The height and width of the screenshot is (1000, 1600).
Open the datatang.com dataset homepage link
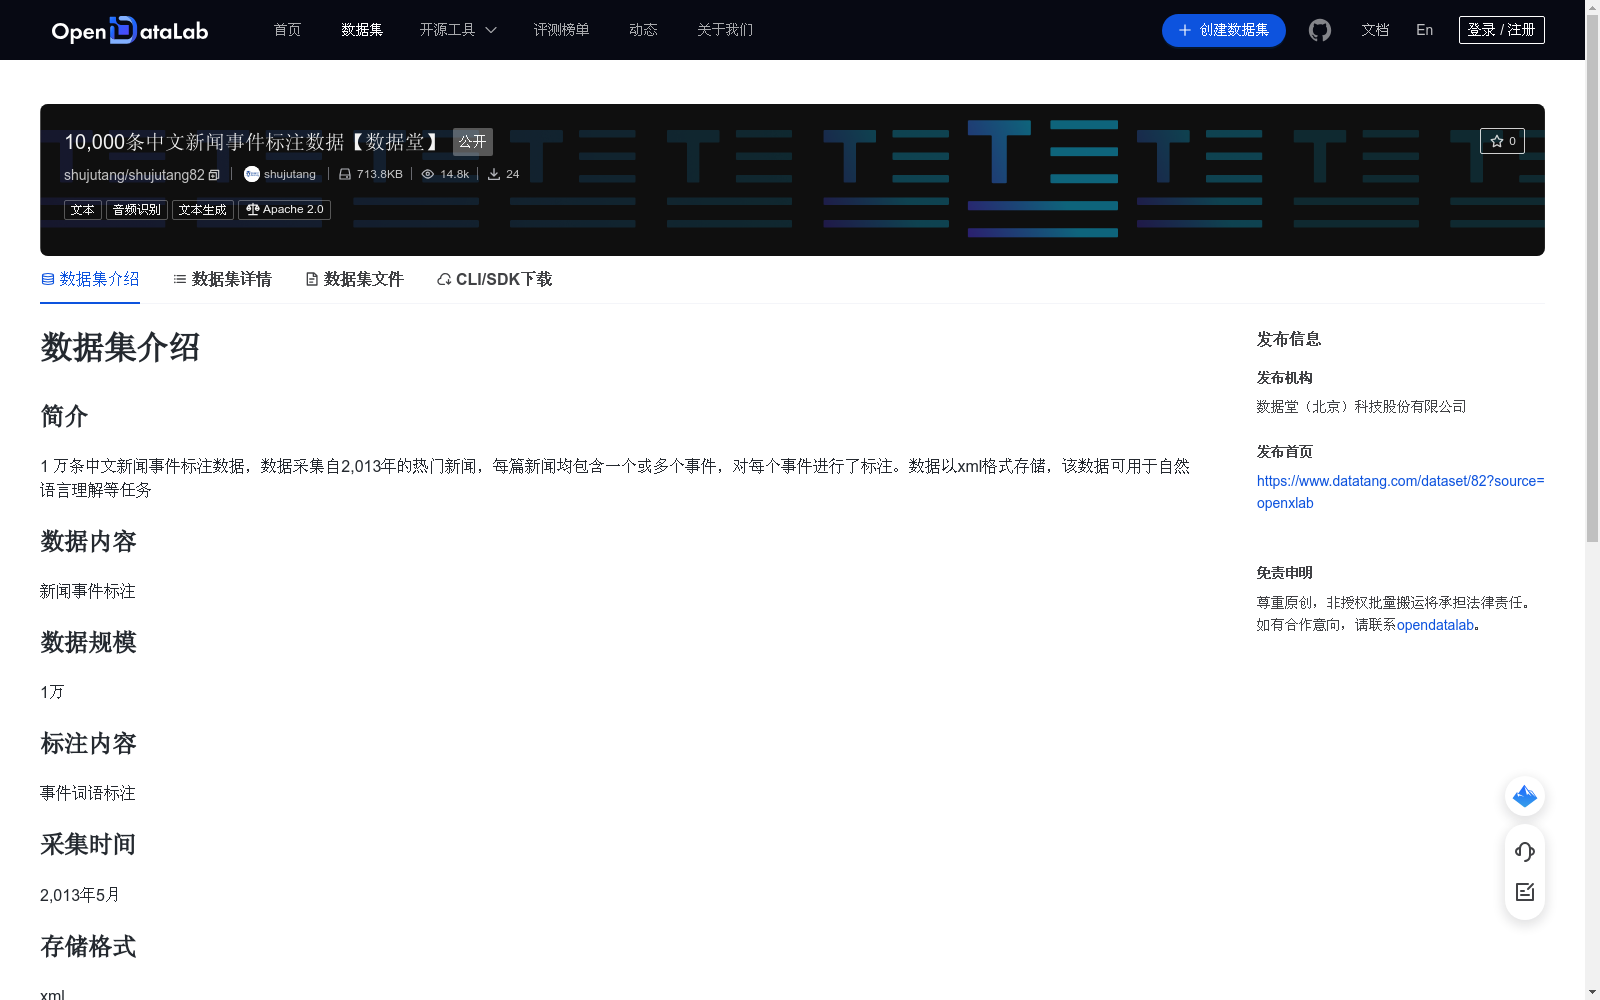1400,492
